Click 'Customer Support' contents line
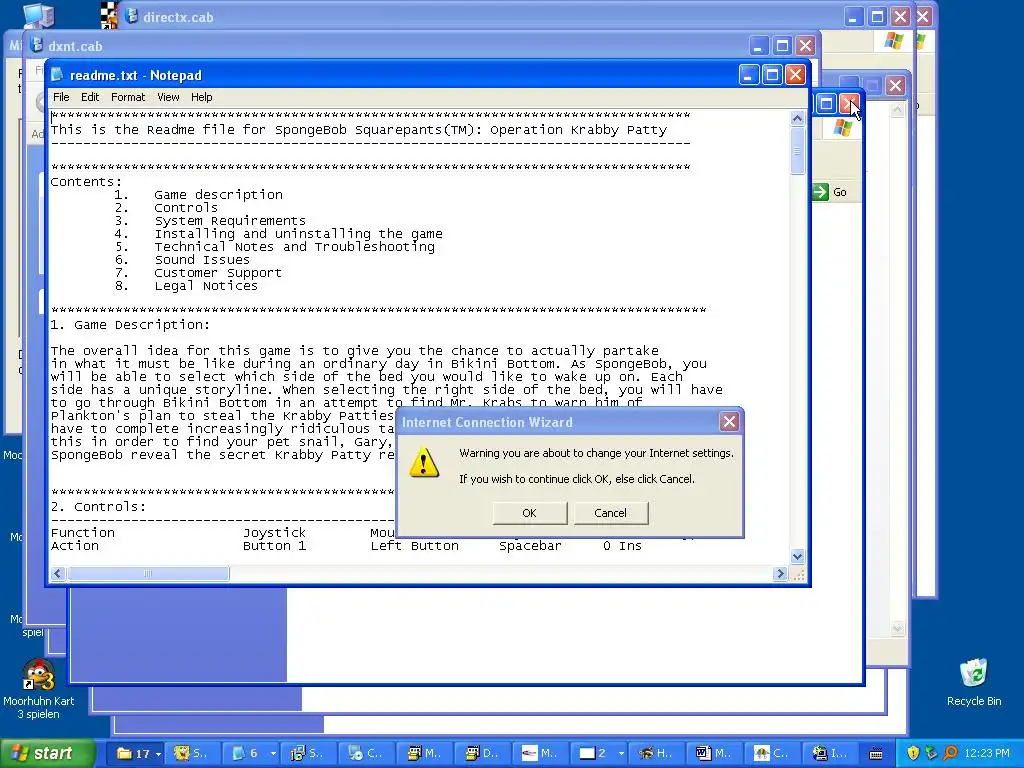 (x=218, y=273)
